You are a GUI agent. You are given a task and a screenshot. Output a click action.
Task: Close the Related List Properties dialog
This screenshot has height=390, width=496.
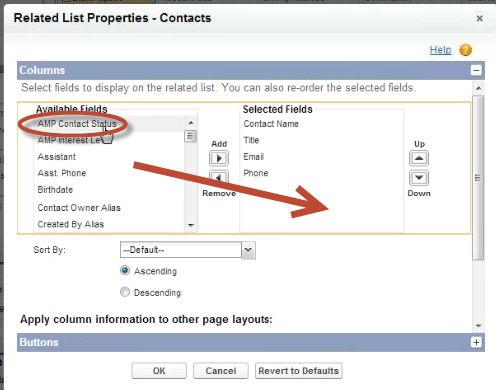pos(479,18)
